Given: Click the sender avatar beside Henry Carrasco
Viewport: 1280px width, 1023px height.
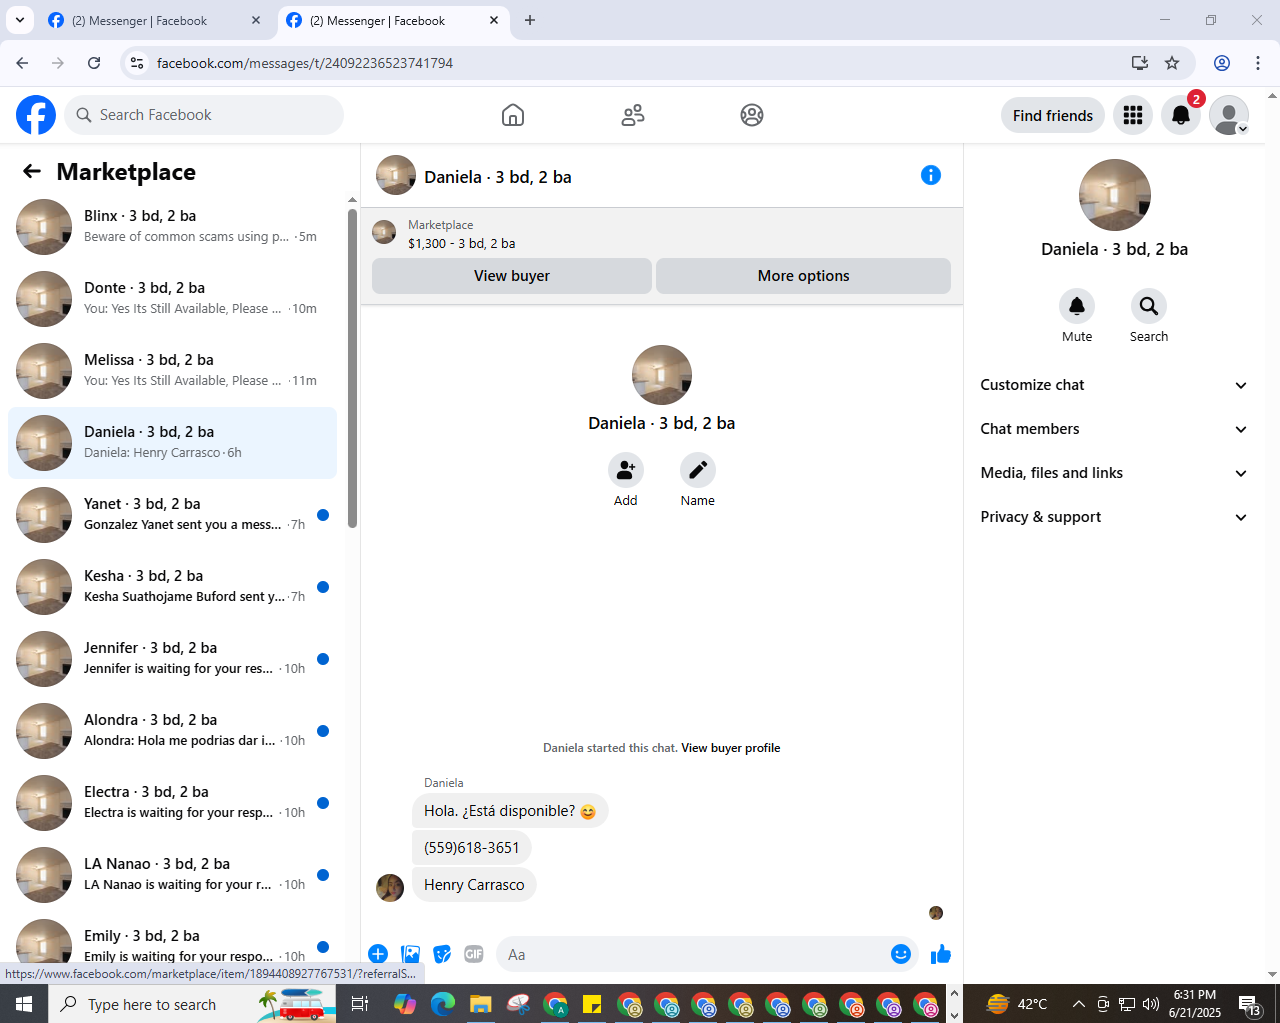Looking at the screenshot, I should 390,887.
